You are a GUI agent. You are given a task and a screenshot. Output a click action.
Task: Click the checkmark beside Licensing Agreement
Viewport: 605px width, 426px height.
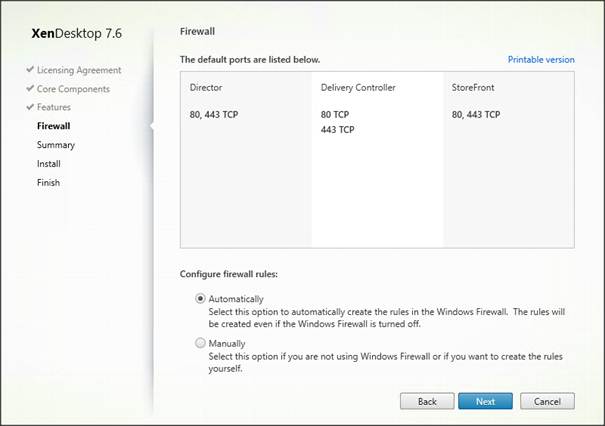coord(30,70)
